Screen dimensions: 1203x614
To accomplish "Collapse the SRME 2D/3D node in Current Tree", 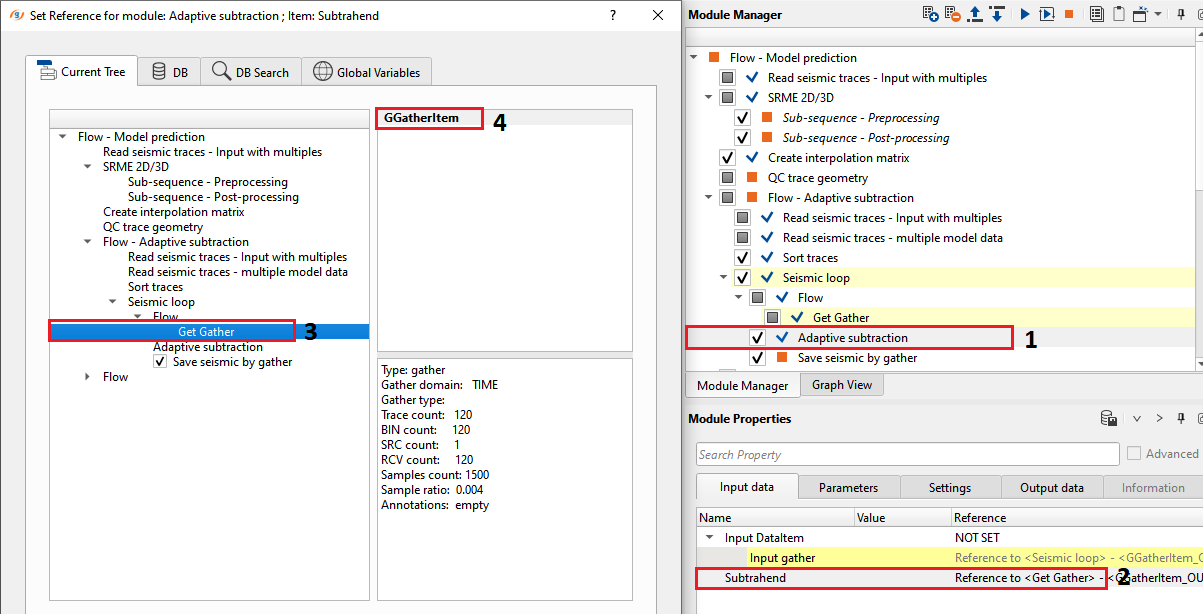I will [88, 167].
